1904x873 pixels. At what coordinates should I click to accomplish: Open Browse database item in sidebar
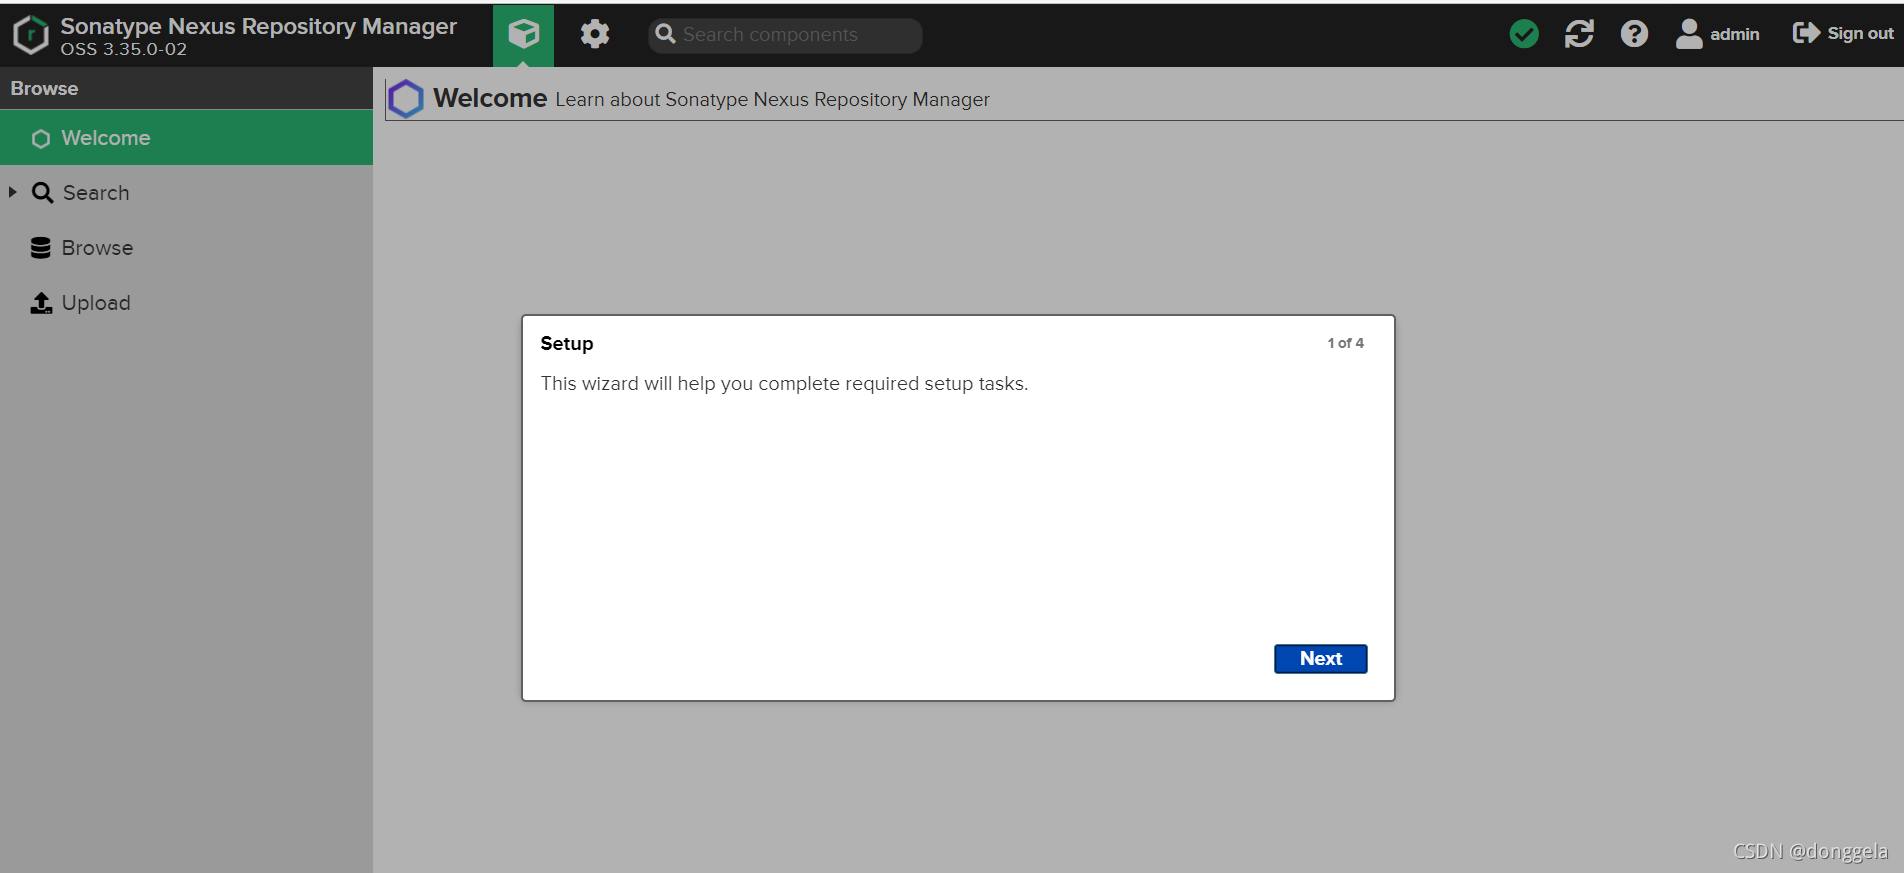point(97,248)
